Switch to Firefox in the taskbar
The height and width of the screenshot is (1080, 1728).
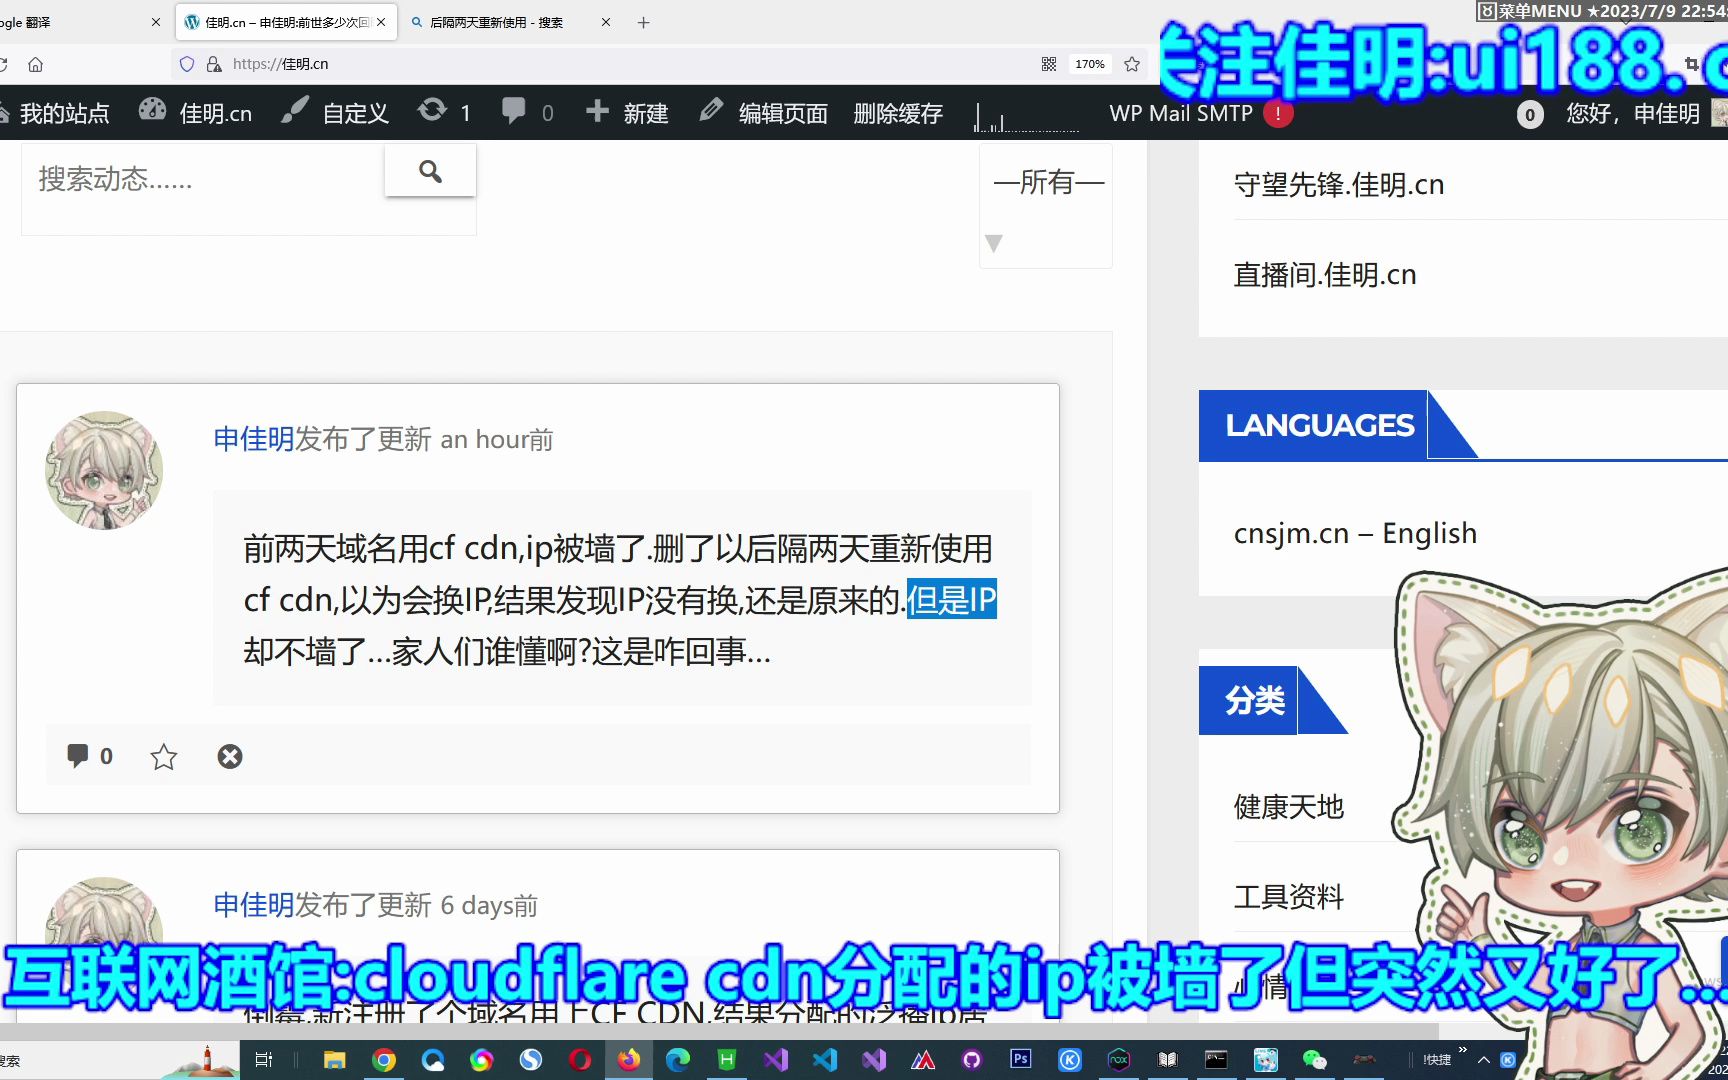629,1060
